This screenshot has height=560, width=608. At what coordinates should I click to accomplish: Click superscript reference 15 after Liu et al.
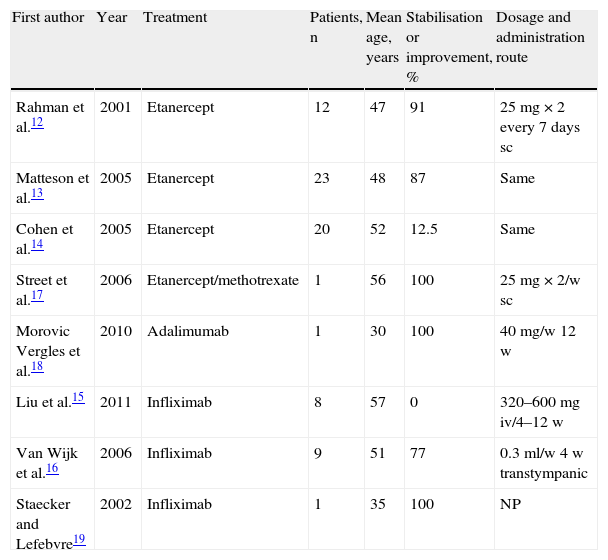point(77,397)
